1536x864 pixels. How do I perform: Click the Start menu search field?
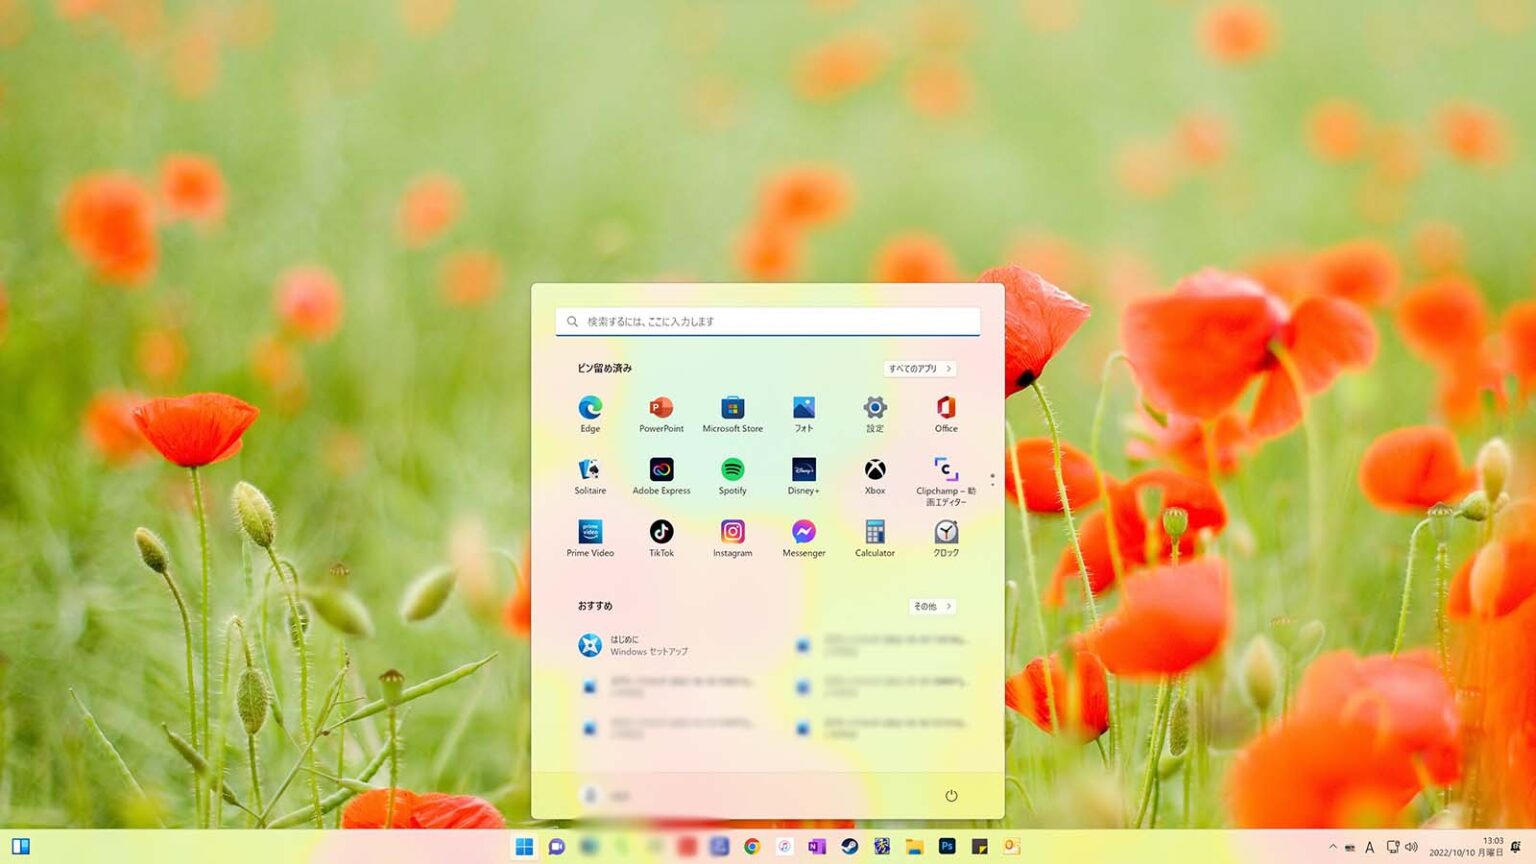(768, 321)
